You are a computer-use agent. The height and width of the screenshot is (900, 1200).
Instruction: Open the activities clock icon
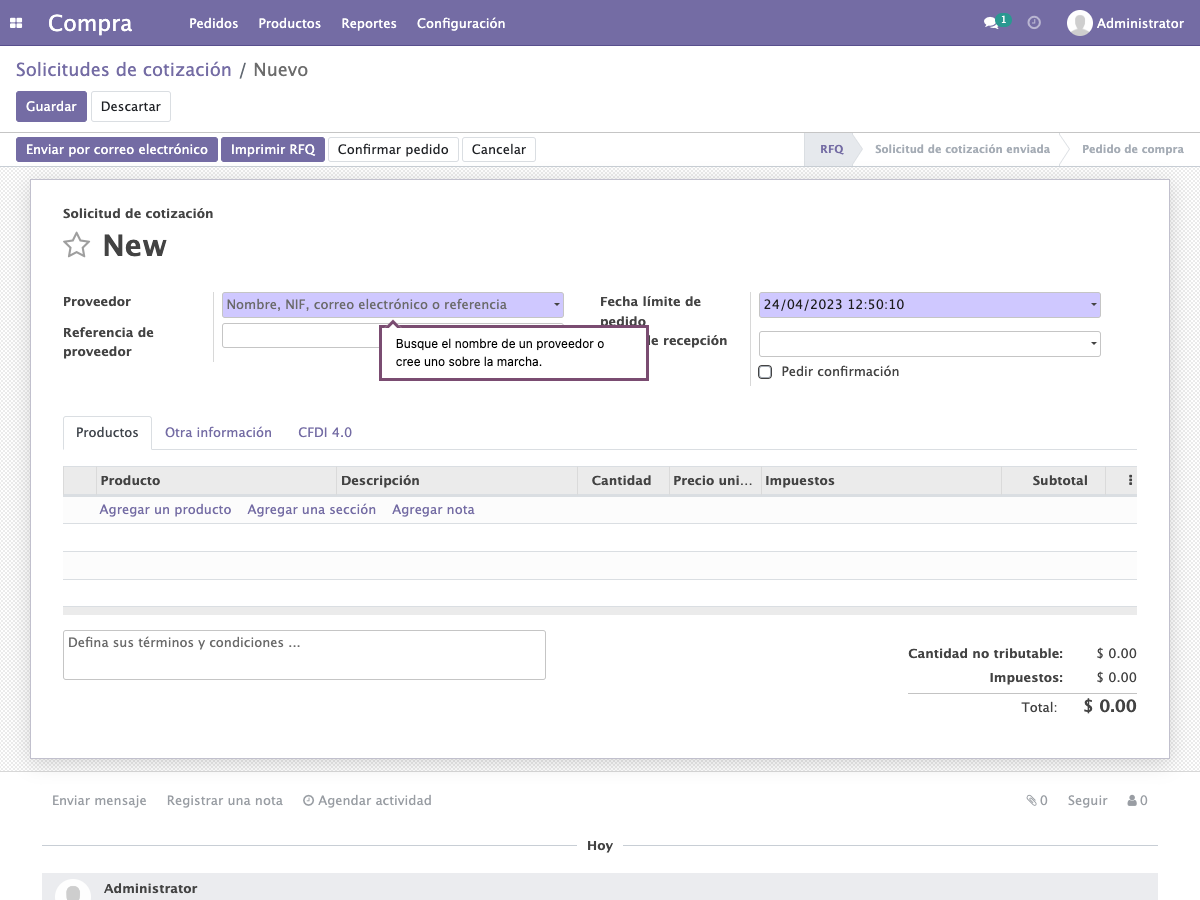point(1034,22)
